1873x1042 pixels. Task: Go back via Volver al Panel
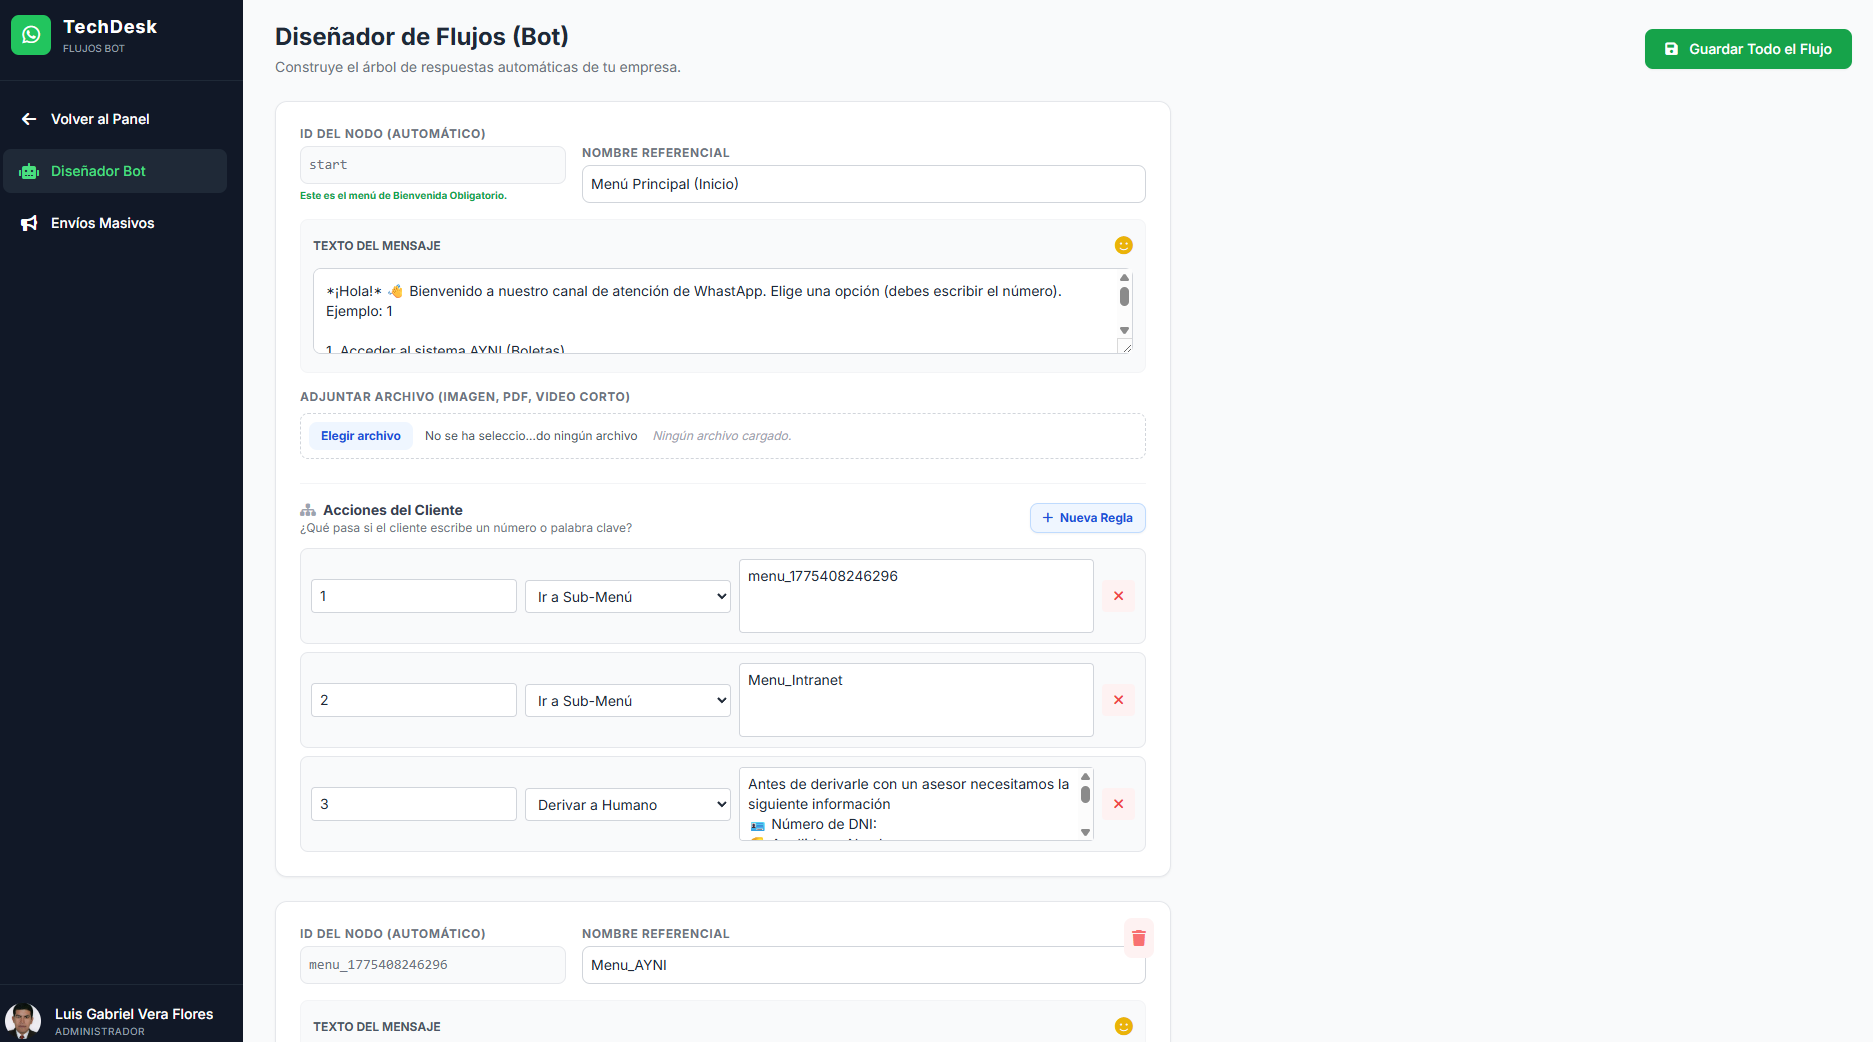[100, 119]
